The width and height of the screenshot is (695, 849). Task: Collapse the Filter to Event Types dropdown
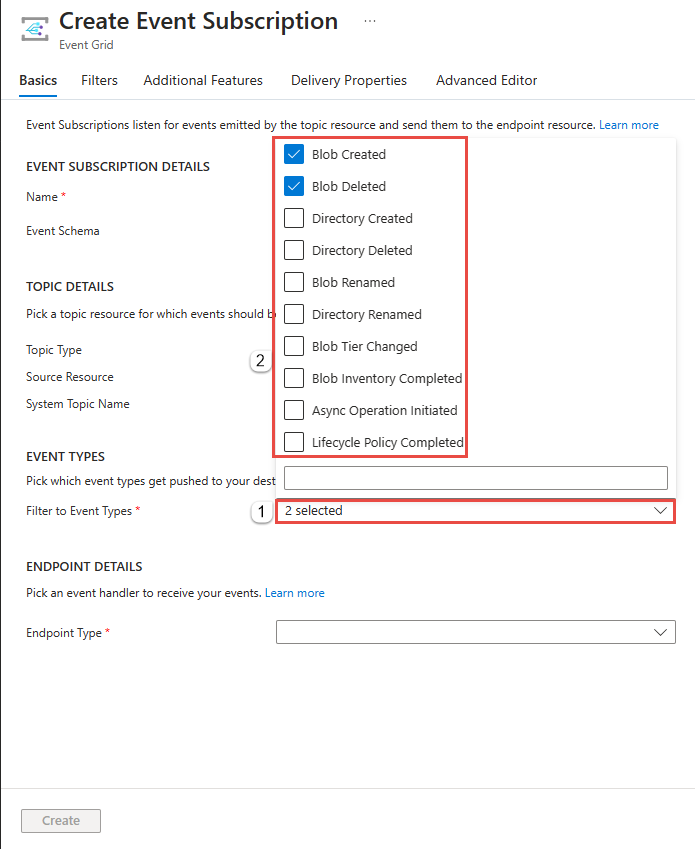tap(476, 511)
